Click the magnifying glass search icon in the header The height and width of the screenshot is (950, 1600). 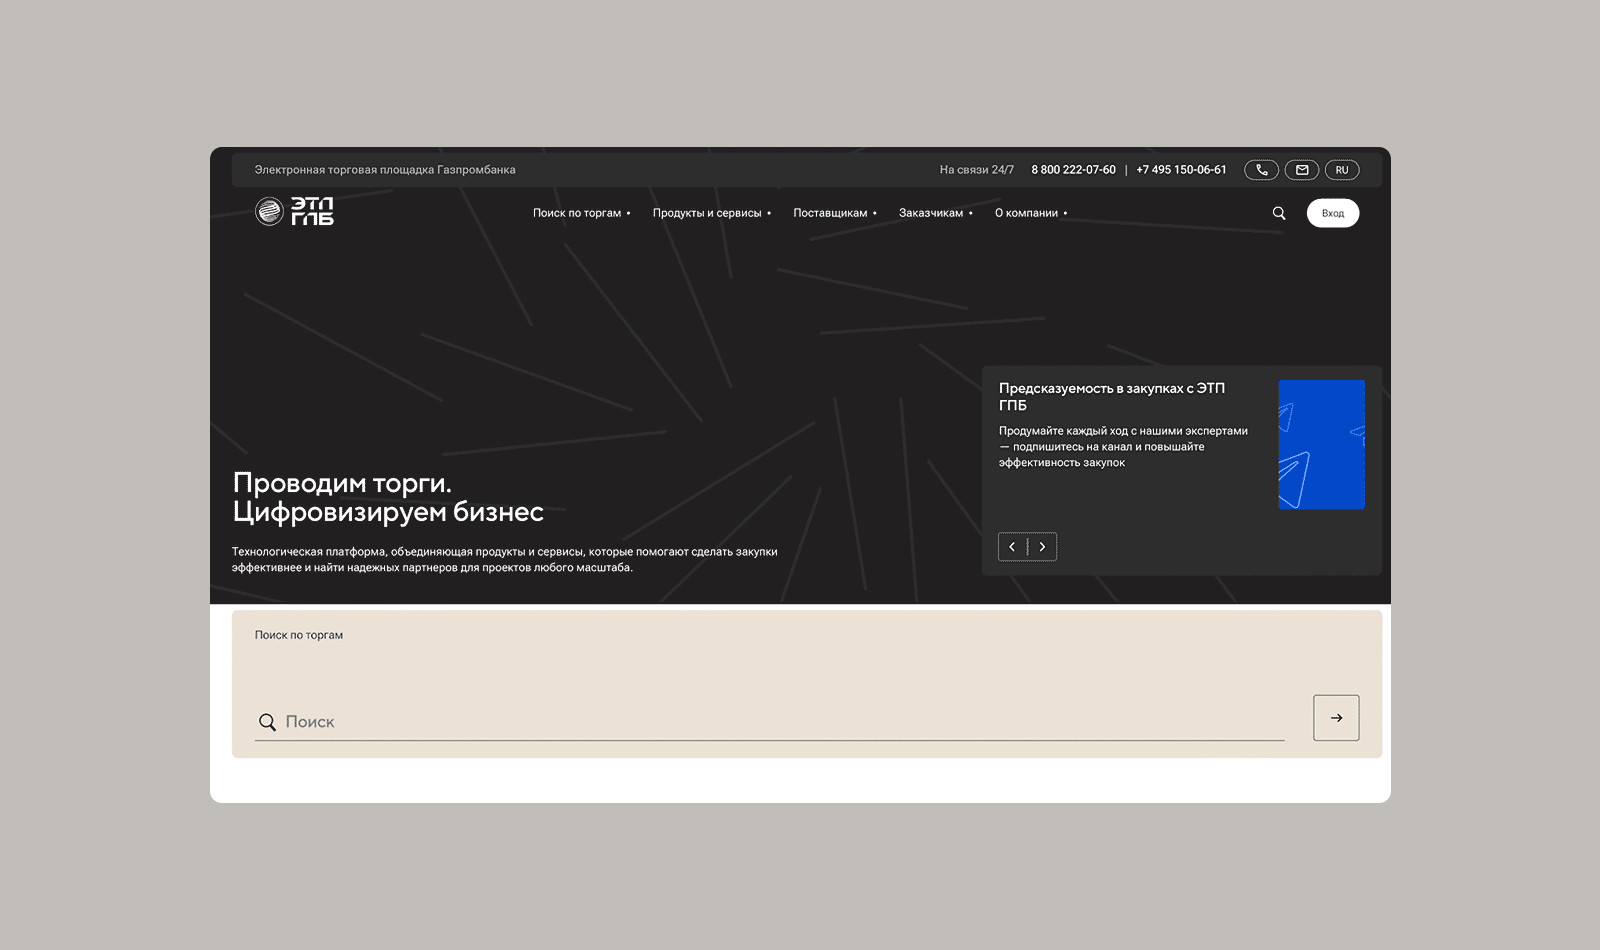pyautogui.click(x=1279, y=213)
